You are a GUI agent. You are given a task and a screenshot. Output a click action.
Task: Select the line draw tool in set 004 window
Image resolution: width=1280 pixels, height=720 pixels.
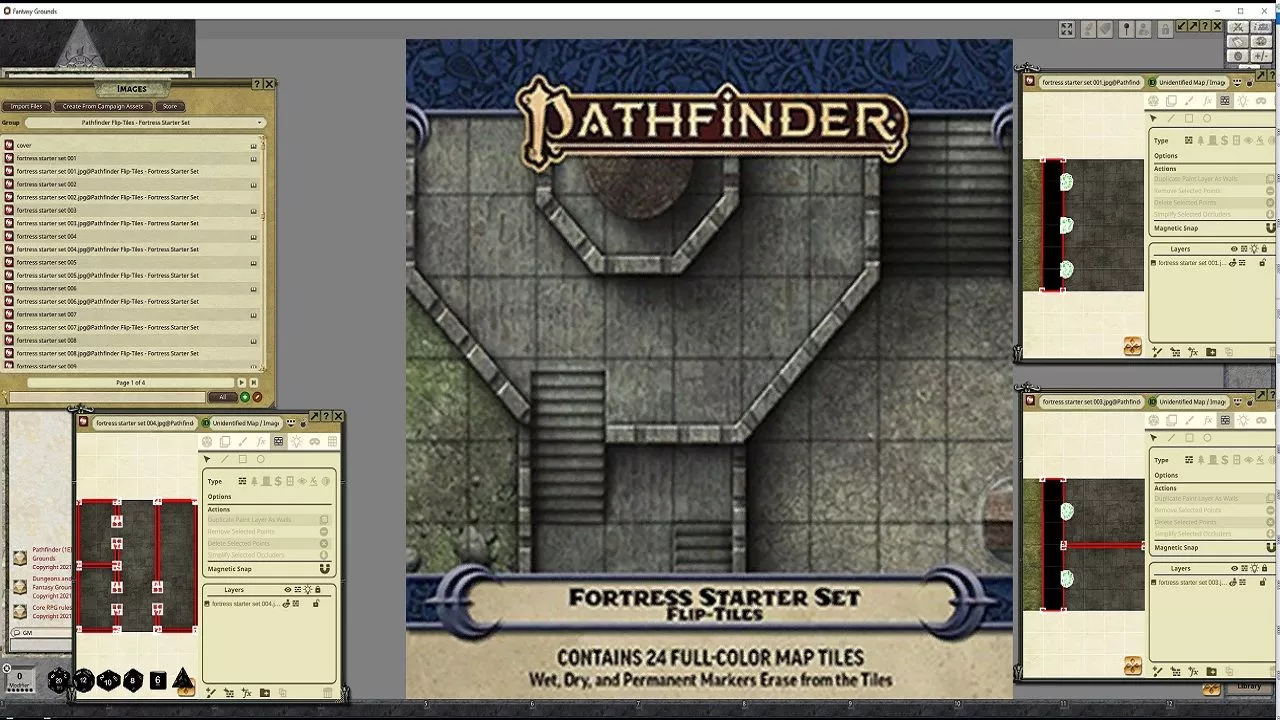pos(224,459)
